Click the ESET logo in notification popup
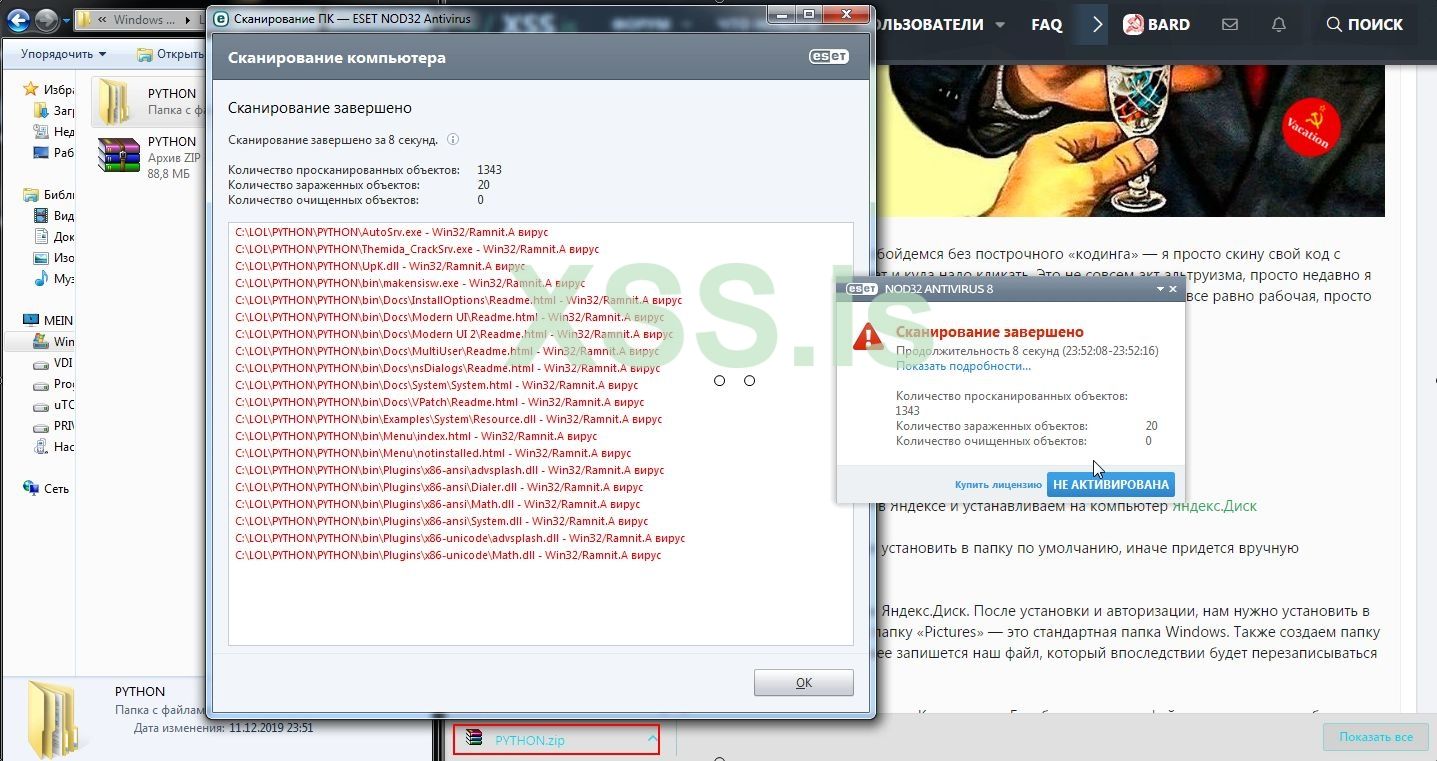The image size is (1437, 761). 864,289
